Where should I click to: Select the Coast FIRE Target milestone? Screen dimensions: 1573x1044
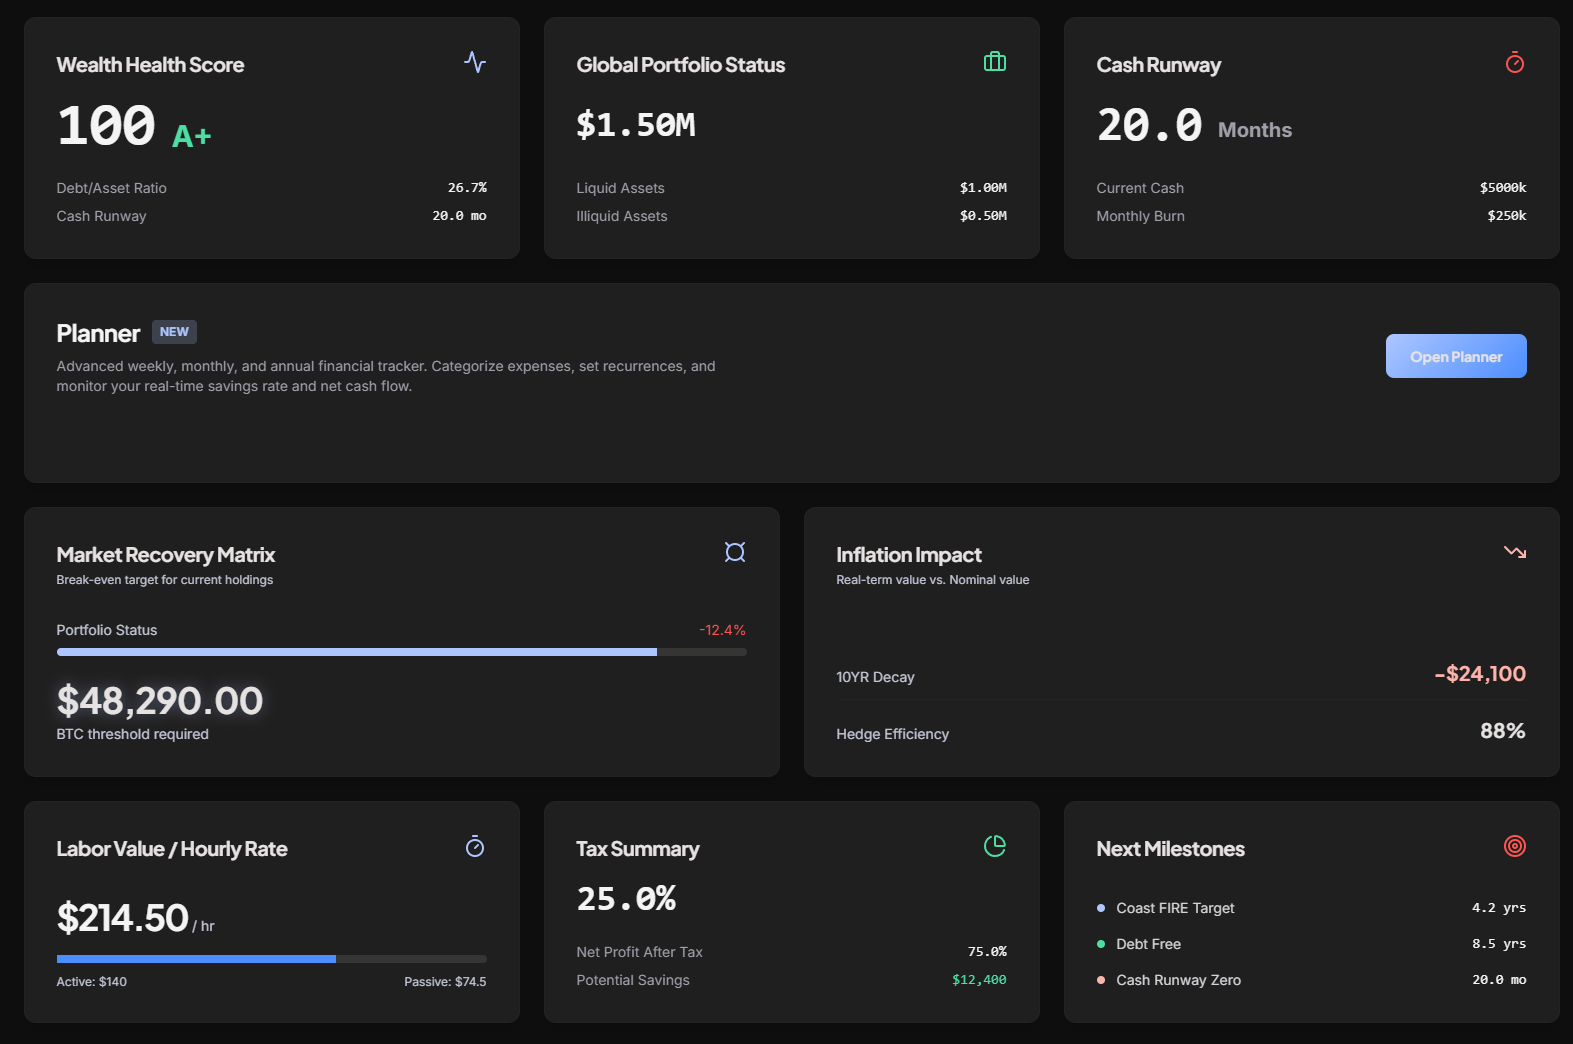1175,908
